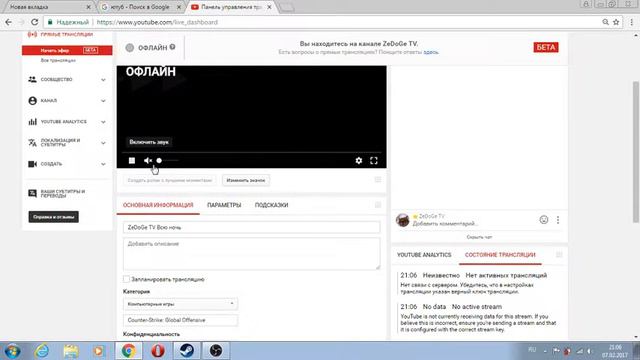Click the Канал account icon
The image size is (640, 360).
pos(32,101)
